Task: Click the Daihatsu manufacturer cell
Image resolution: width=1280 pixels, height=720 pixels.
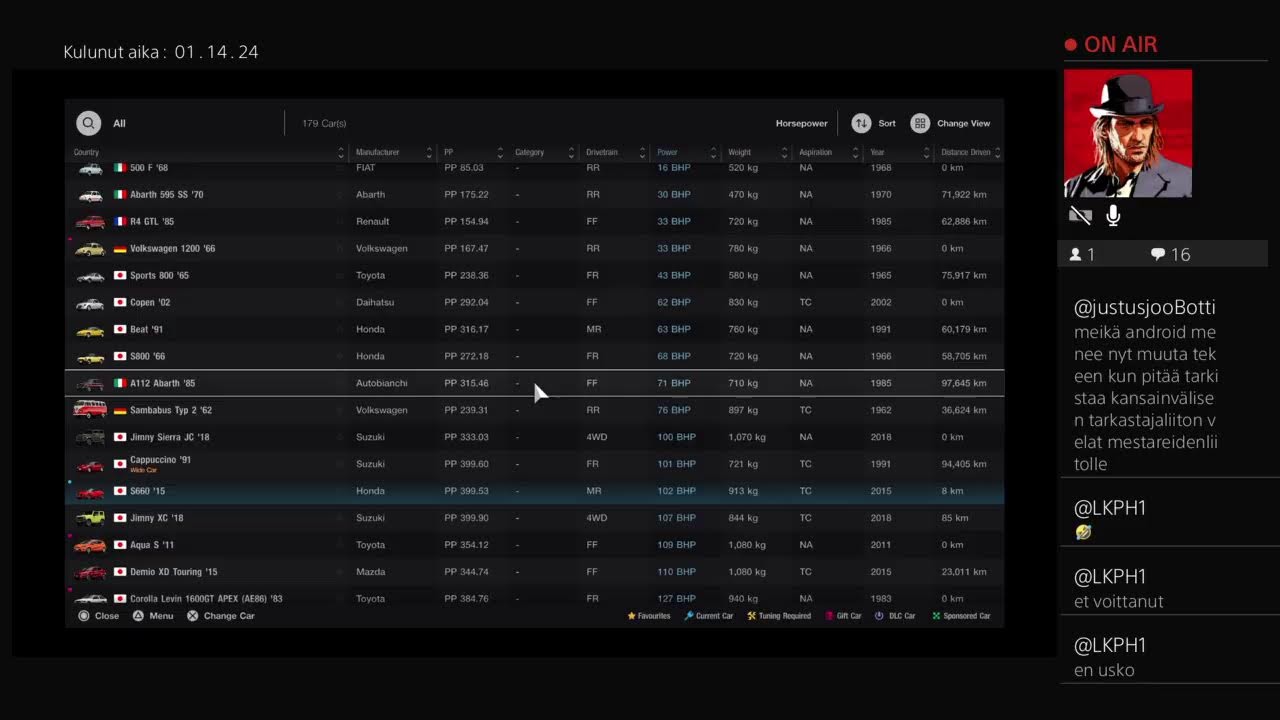Action: [375, 302]
